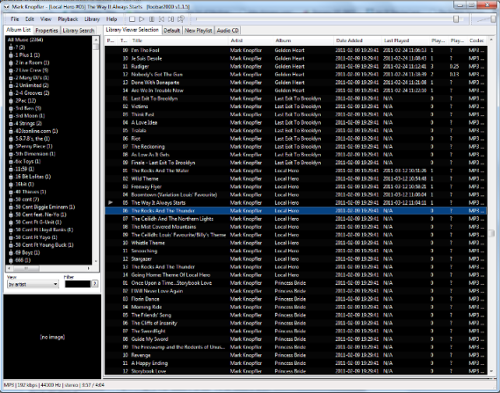Click the Stop playback button
The image size is (500, 393).
point(132,19)
